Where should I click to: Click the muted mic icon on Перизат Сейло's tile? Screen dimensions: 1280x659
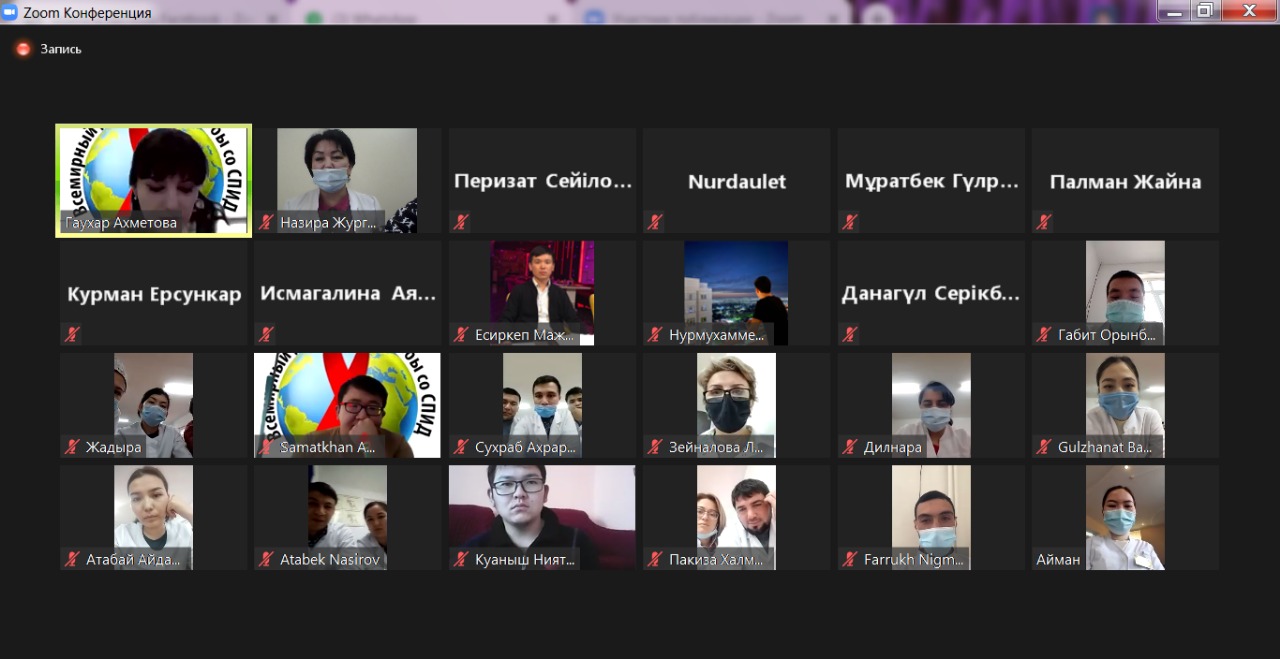(461, 222)
